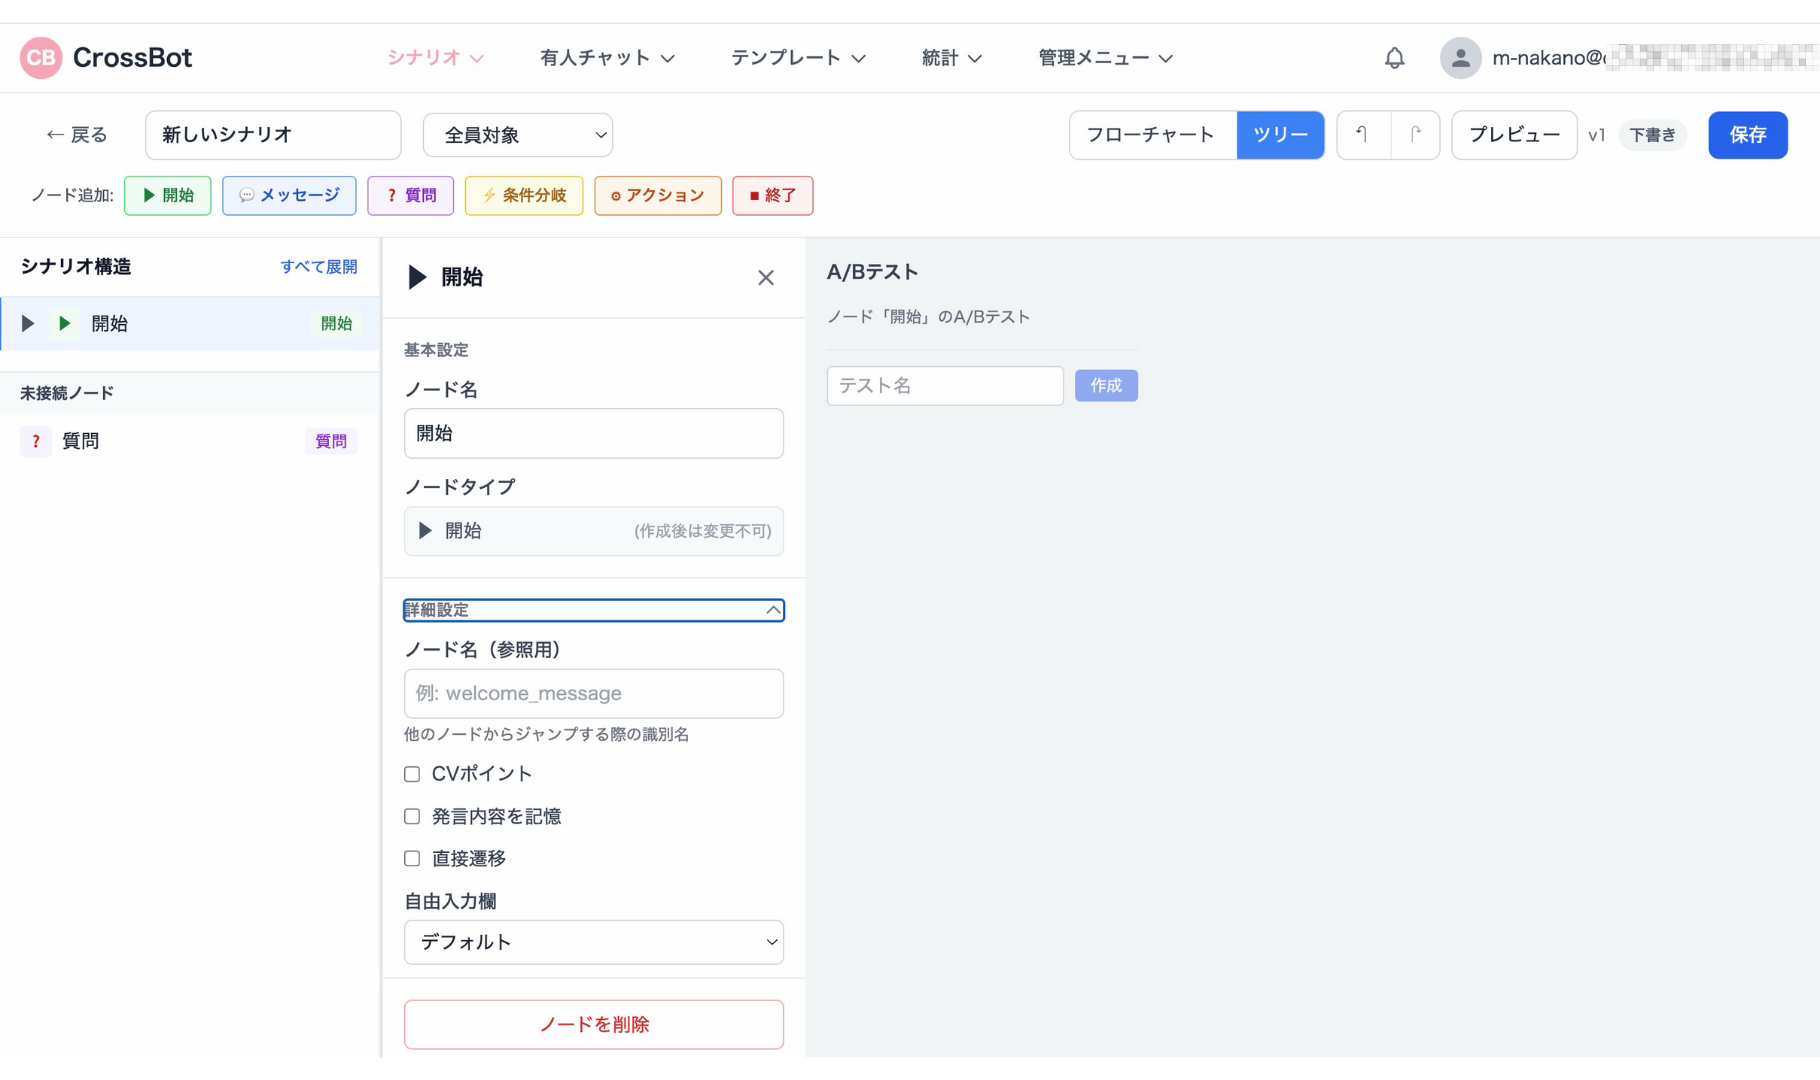Open the 全員対象 target dropdown

tap(517, 135)
